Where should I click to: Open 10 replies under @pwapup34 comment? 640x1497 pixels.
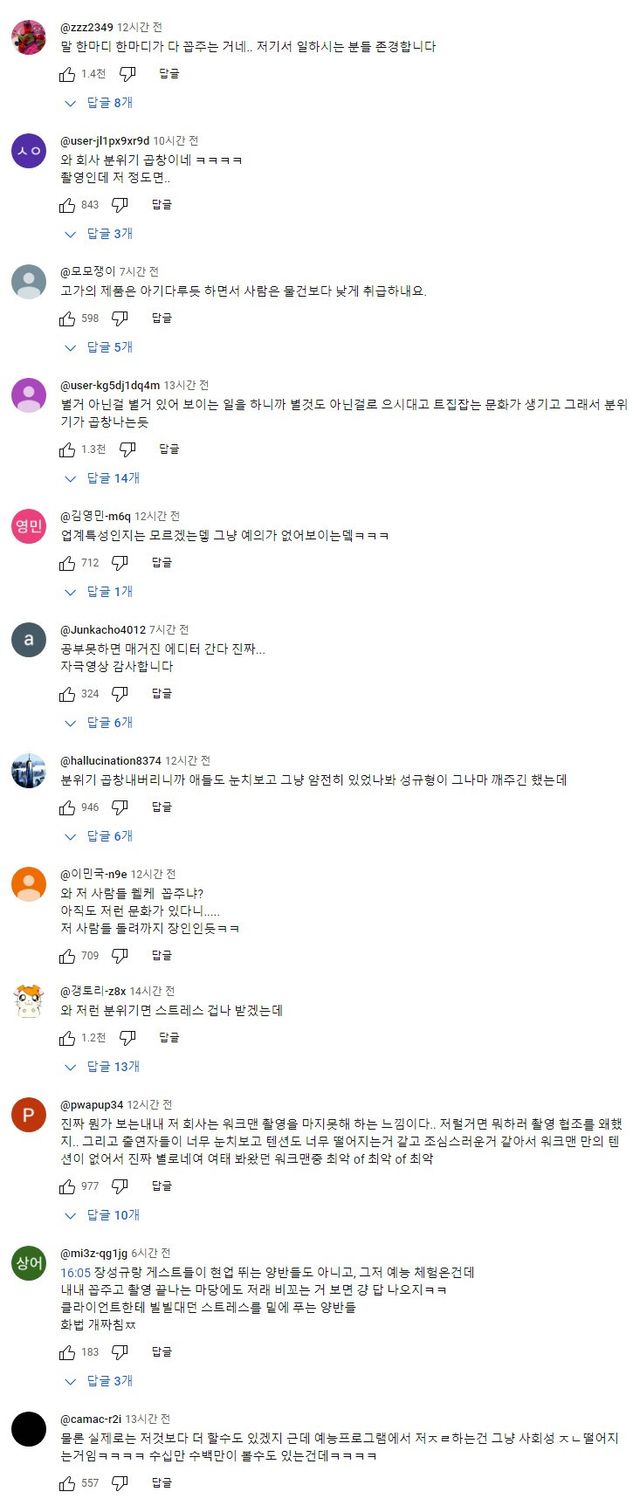point(103,1215)
